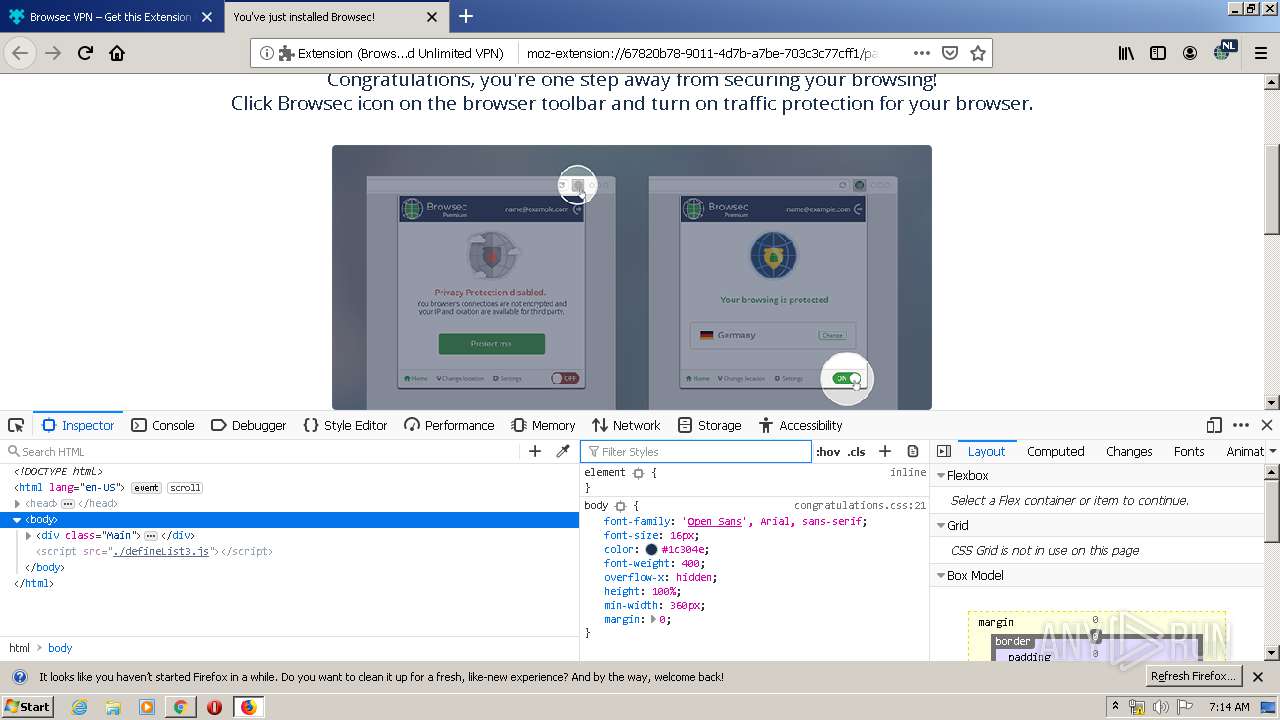Switch to the Style Editor panel

pos(345,425)
